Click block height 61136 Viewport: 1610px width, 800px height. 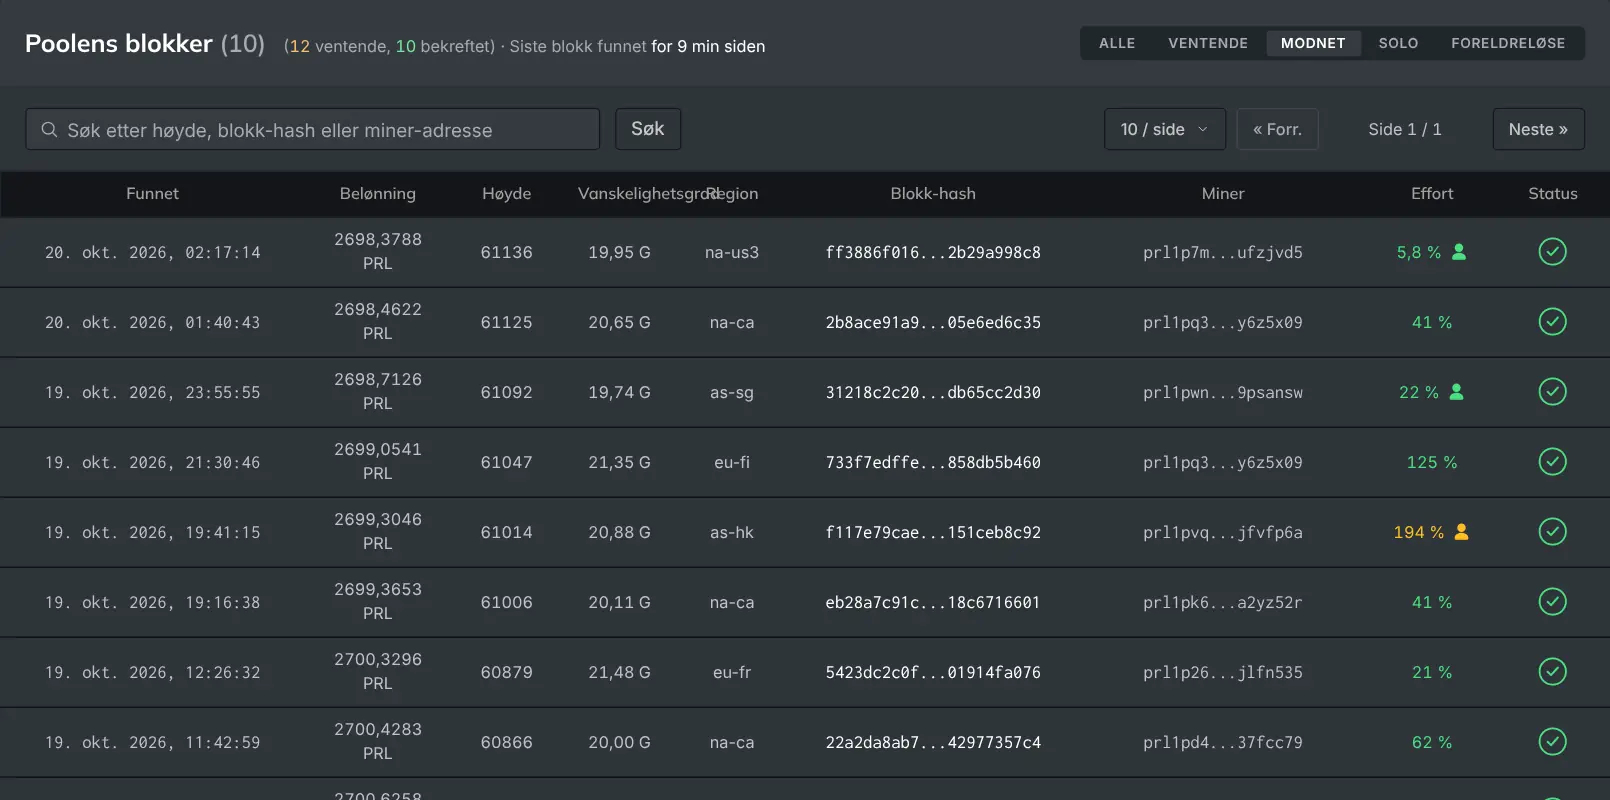[507, 252]
